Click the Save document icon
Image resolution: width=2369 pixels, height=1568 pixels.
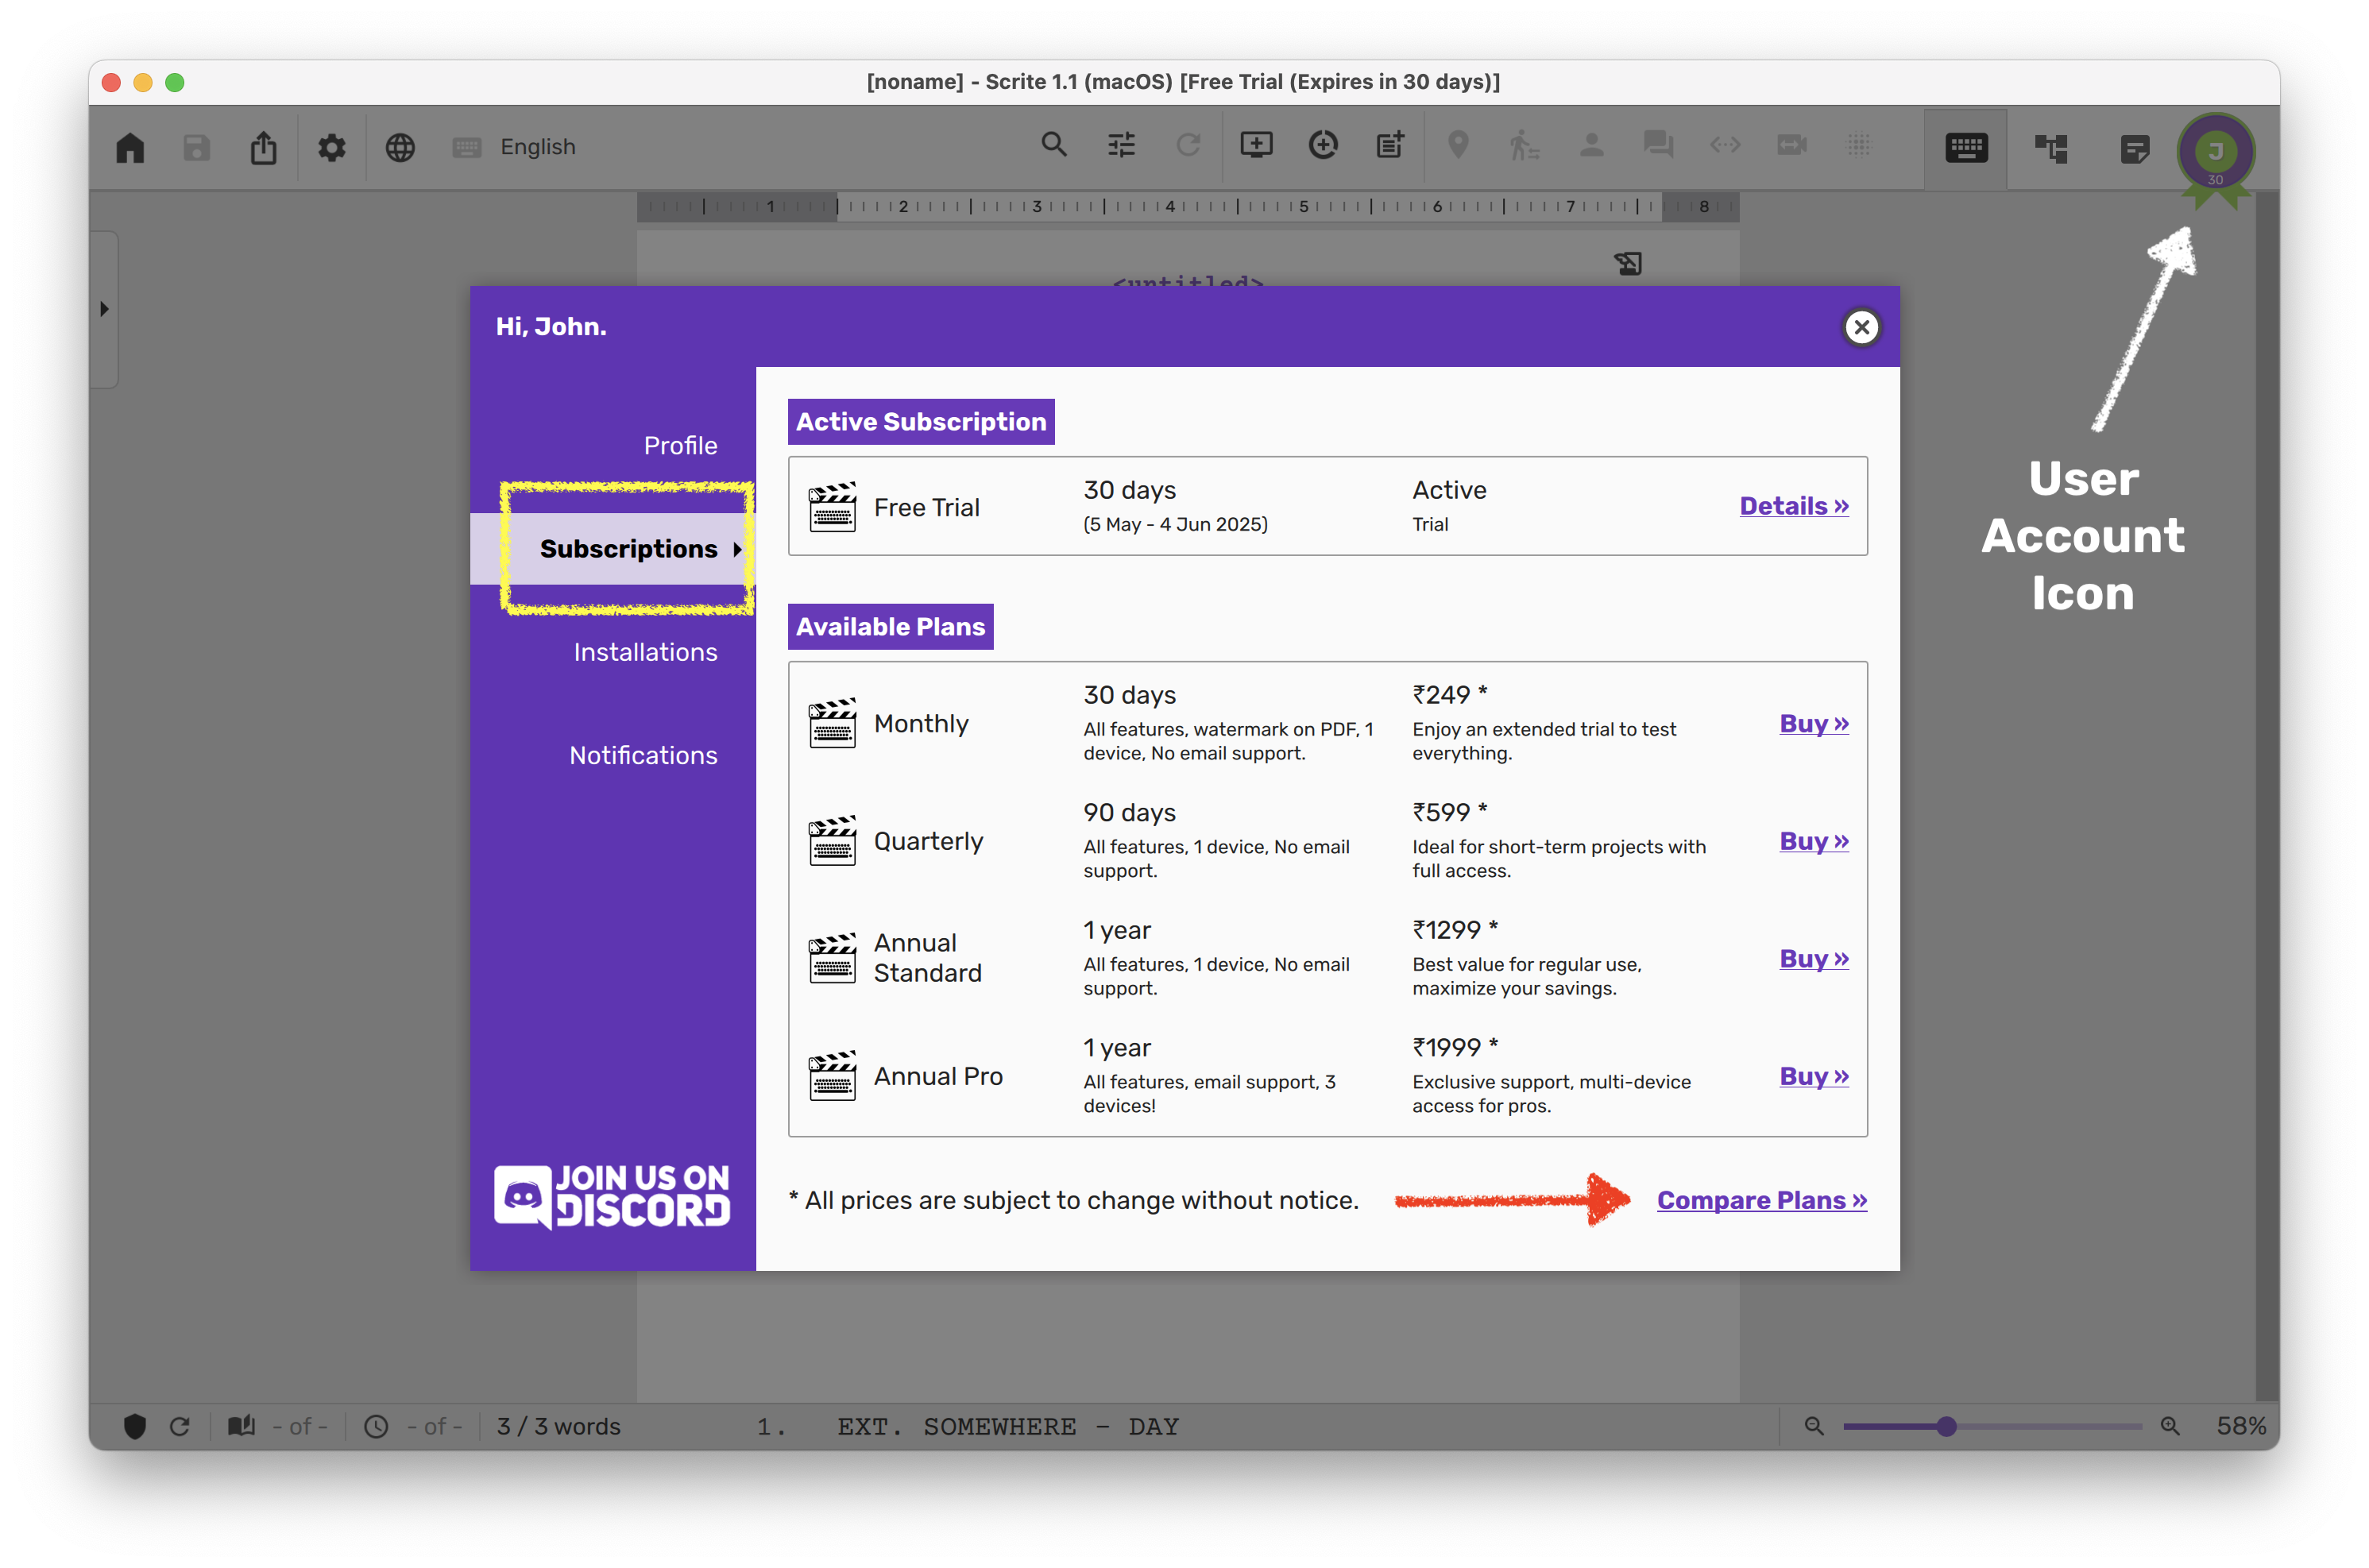(x=197, y=147)
